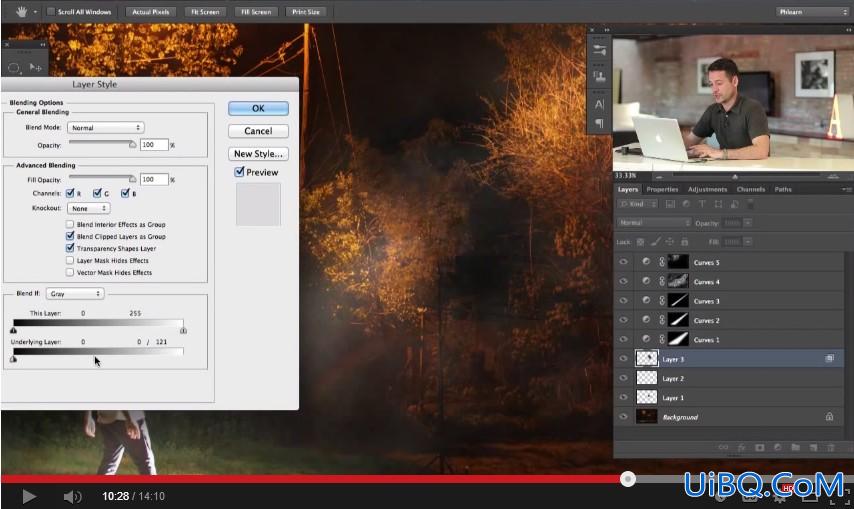Click the fx layer style icon

point(741,447)
